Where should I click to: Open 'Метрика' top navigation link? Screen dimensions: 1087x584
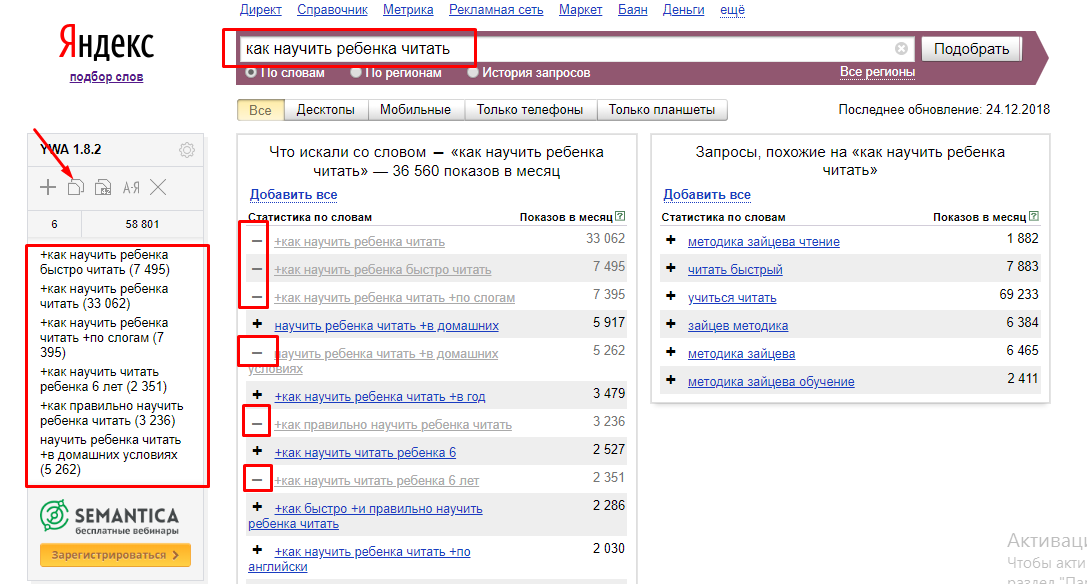pyautogui.click(x=408, y=10)
